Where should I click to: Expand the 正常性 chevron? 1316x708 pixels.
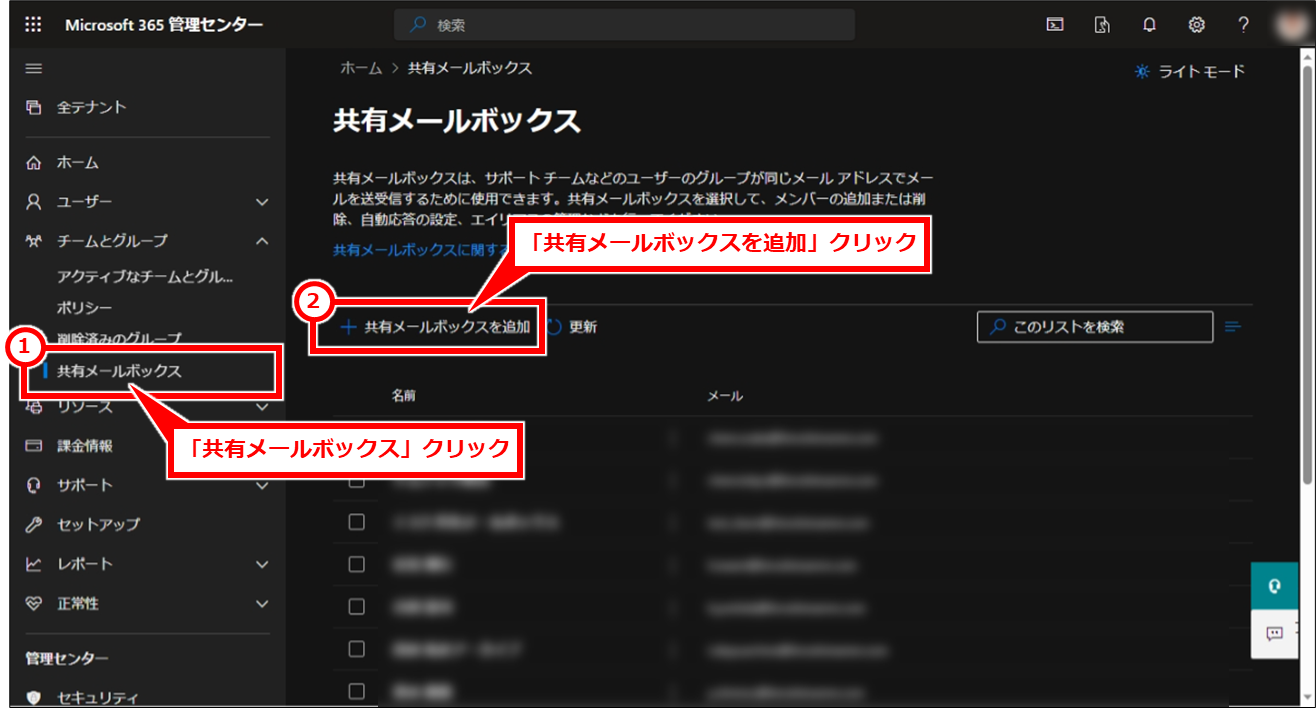point(262,604)
